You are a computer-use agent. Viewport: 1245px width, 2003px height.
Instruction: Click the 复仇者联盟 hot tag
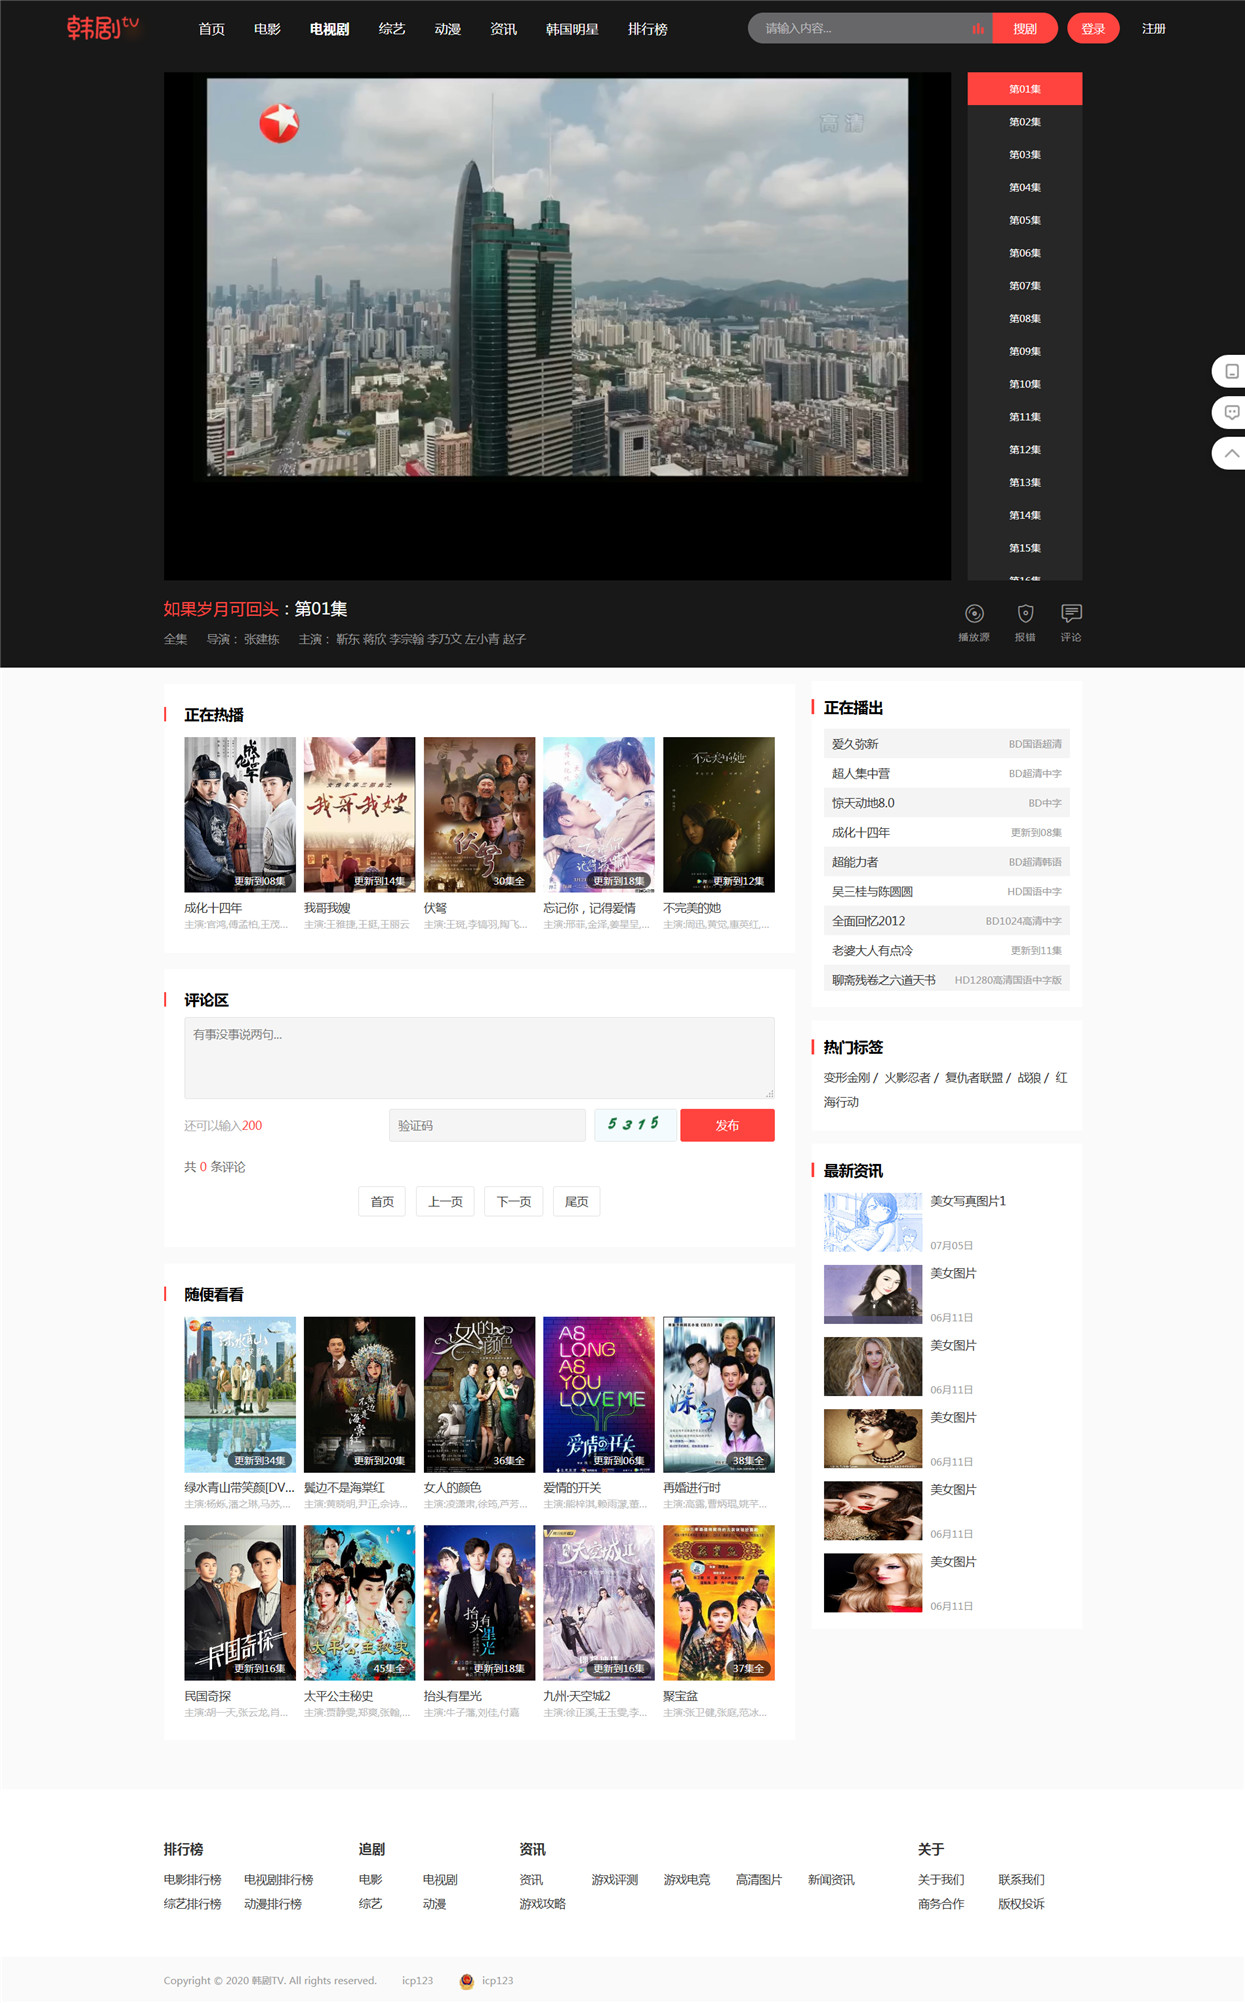[974, 1078]
